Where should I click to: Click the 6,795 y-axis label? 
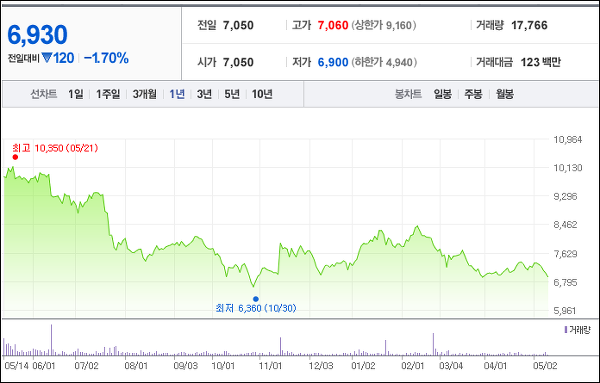point(565,282)
